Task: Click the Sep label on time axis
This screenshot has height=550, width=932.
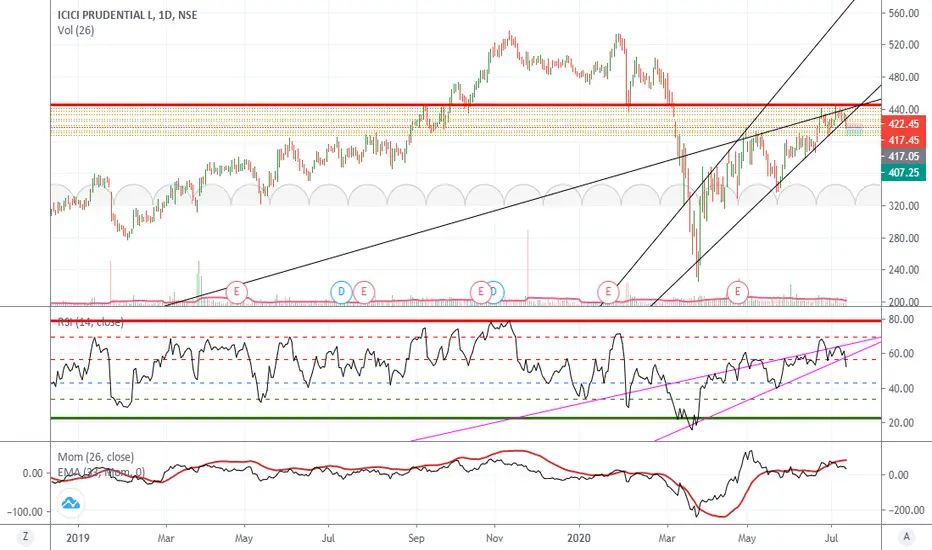Action: (x=416, y=538)
